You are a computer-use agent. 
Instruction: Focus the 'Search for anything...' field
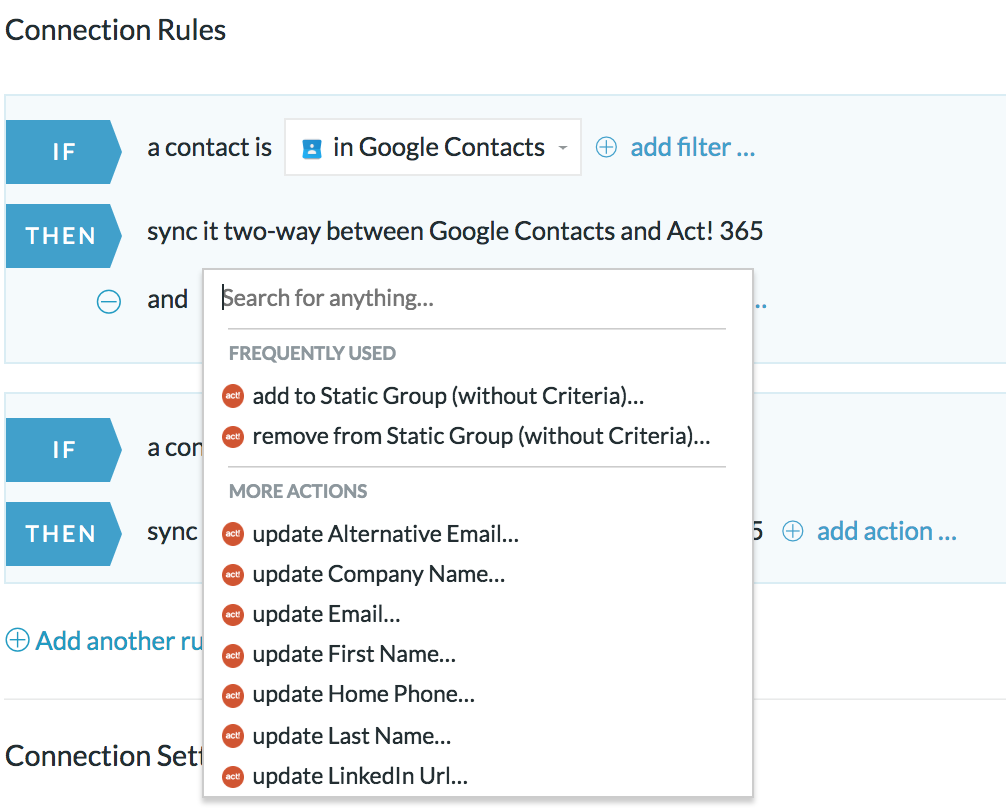[x=477, y=298]
